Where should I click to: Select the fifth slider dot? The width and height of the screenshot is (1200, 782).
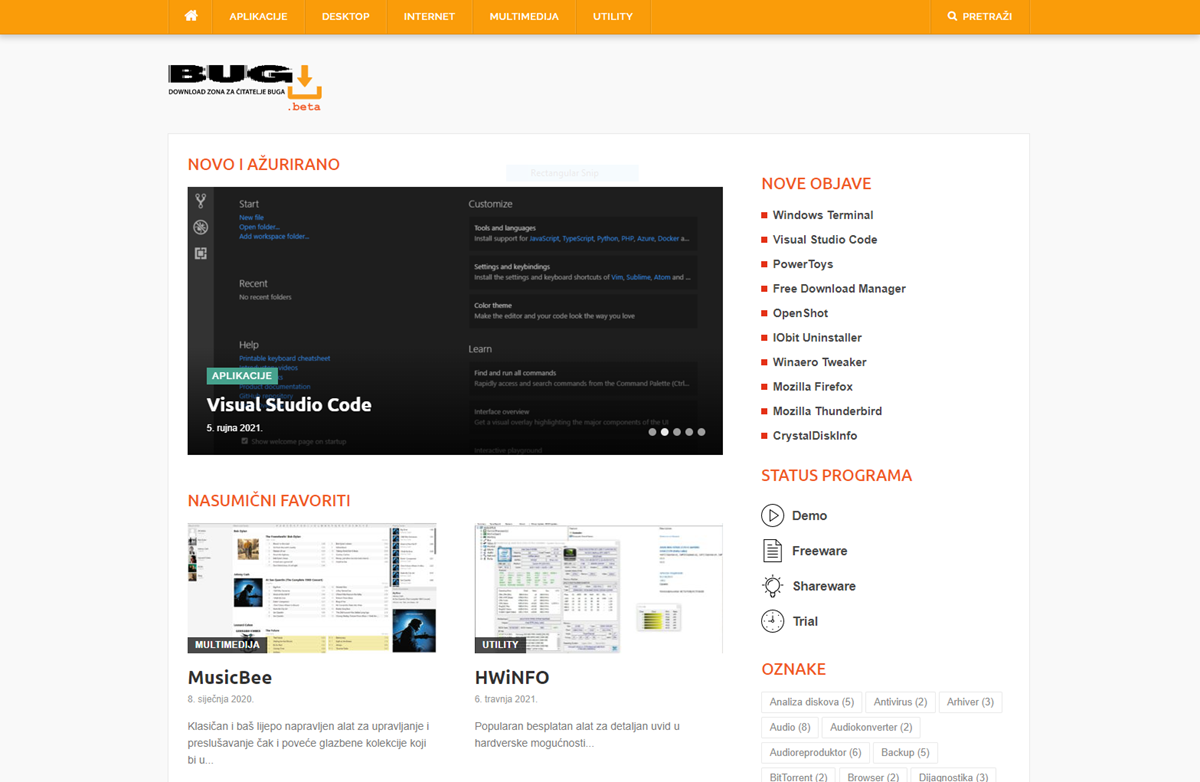(x=701, y=432)
